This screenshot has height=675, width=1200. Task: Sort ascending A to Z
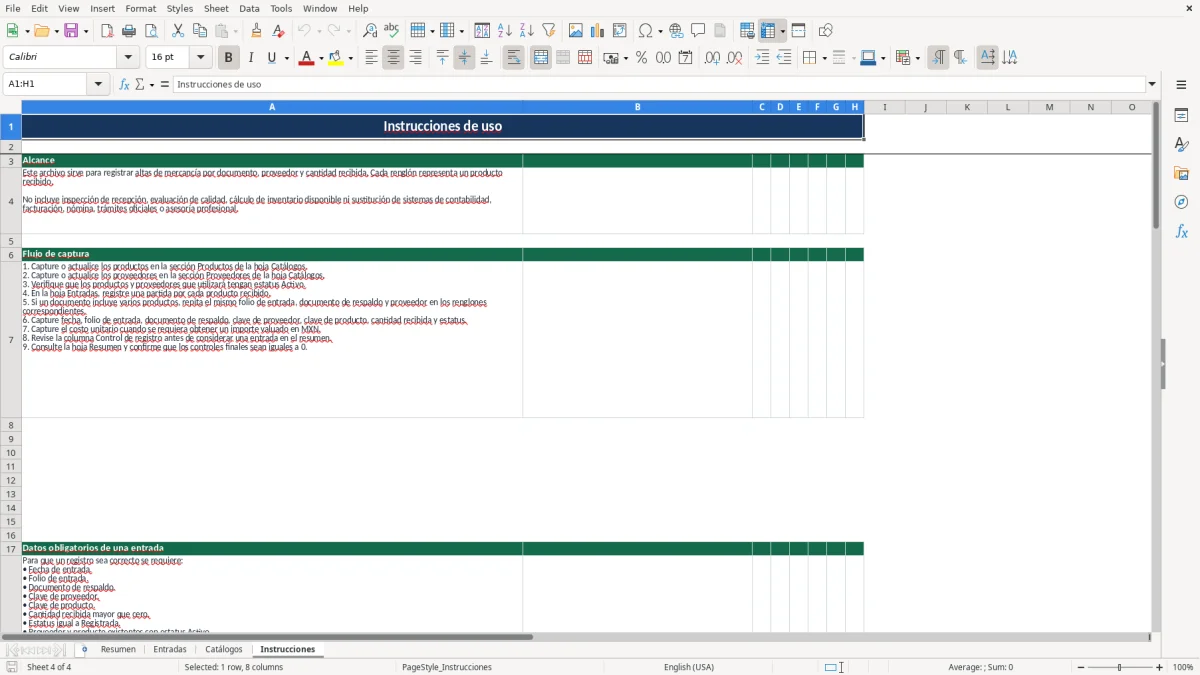504,31
